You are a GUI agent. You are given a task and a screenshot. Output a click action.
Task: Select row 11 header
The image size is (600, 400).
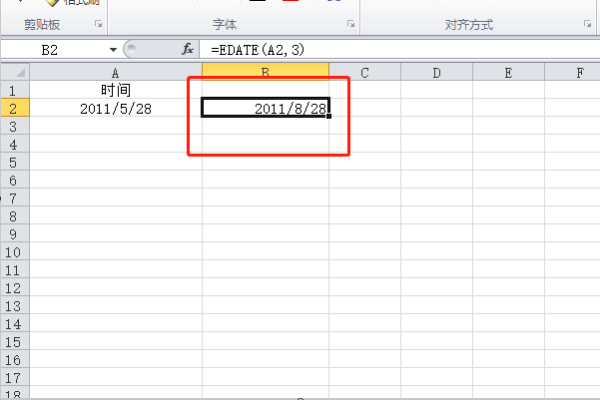coord(15,269)
